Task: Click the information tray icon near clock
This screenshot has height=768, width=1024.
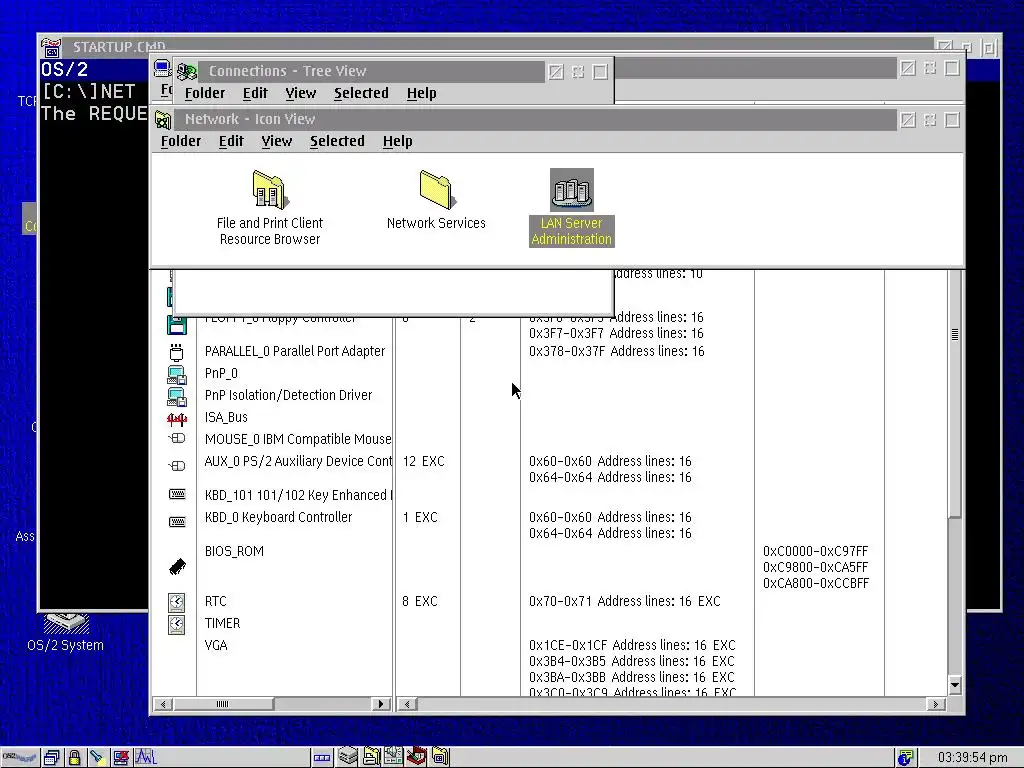Action: (x=905, y=758)
